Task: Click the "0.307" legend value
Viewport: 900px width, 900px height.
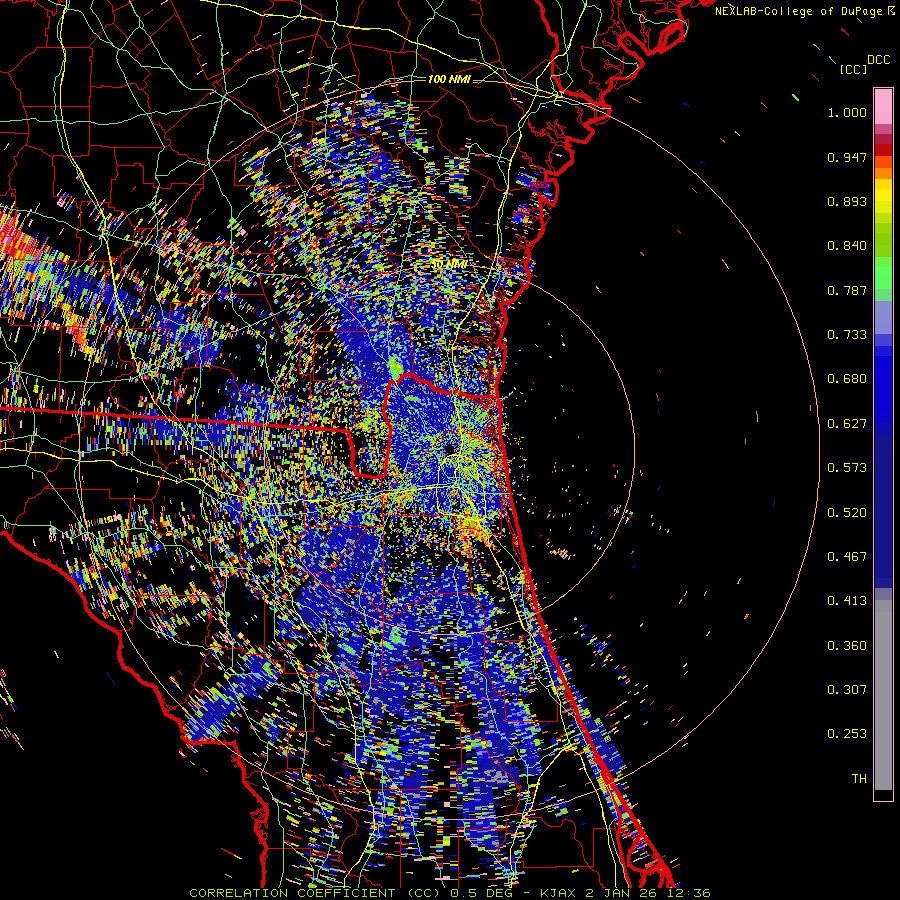Action: (847, 690)
